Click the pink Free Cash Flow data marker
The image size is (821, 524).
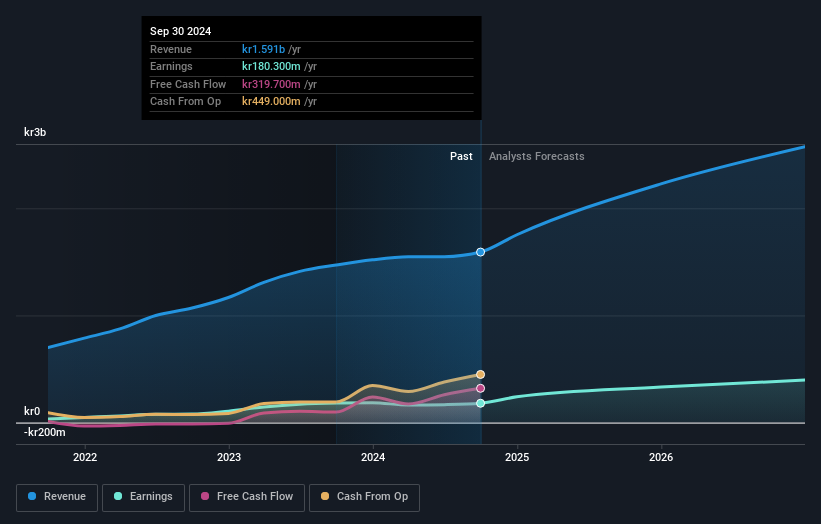pos(480,388)
